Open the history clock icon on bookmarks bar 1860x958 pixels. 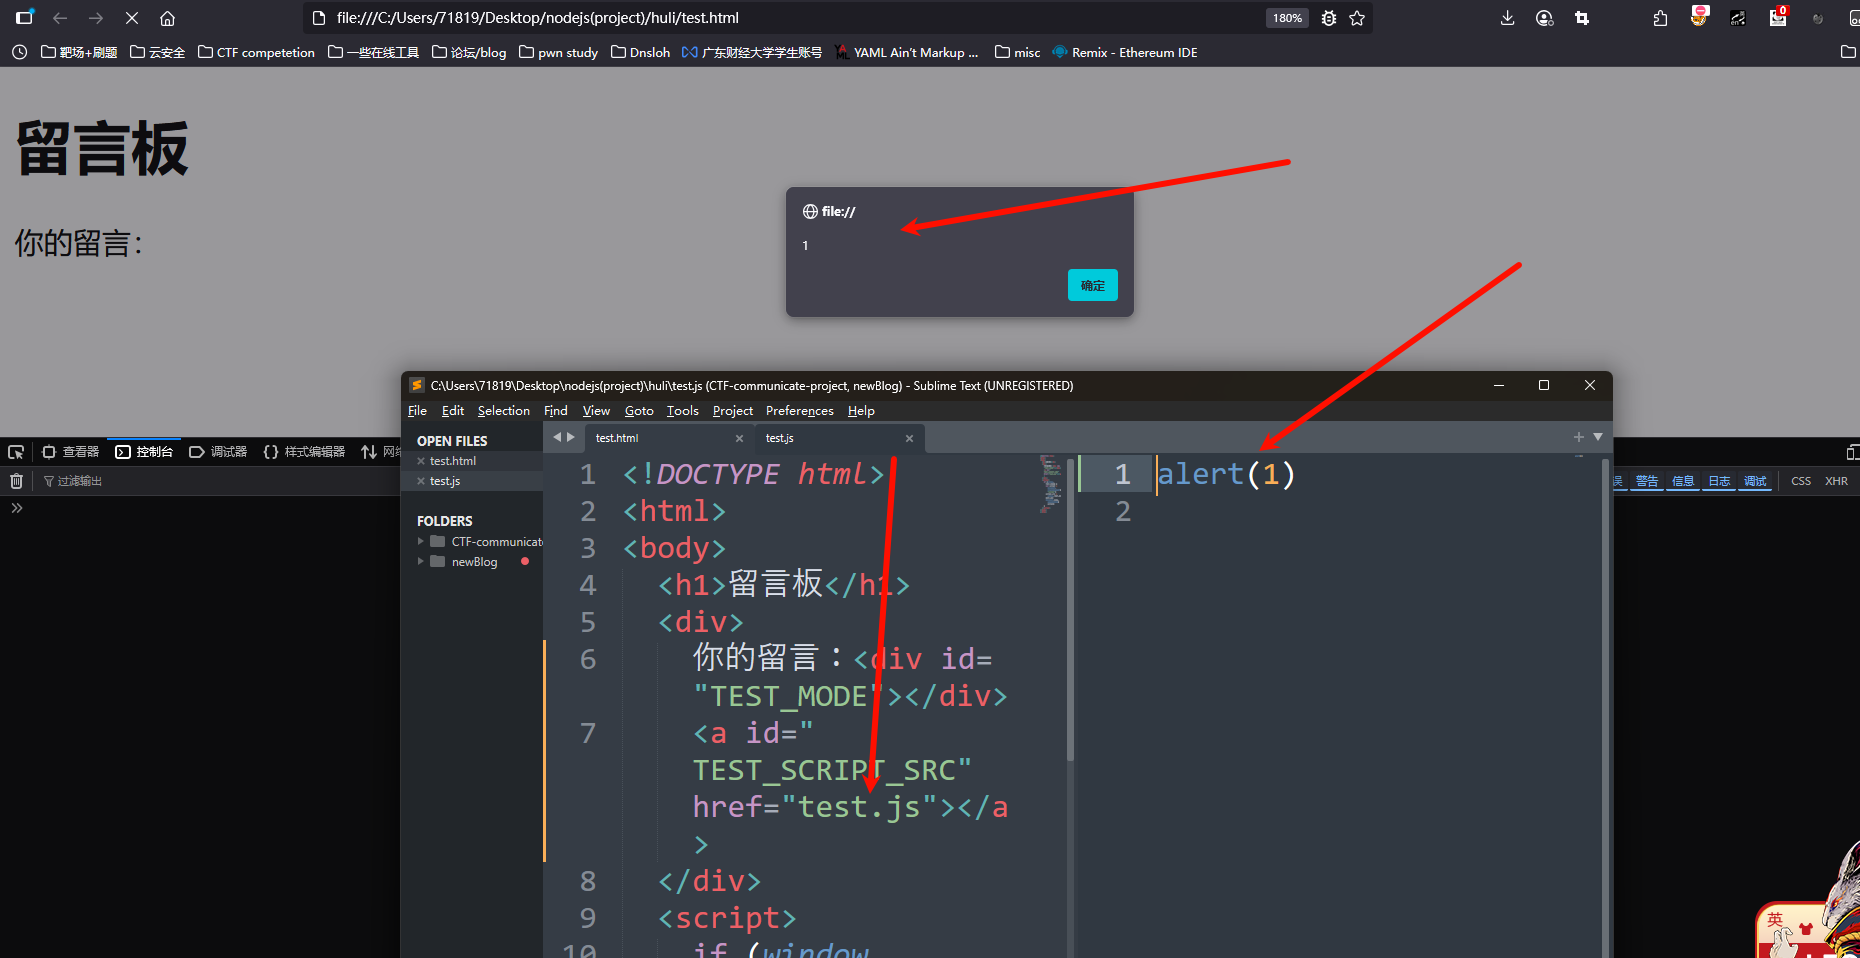click(x=20, y=52)
